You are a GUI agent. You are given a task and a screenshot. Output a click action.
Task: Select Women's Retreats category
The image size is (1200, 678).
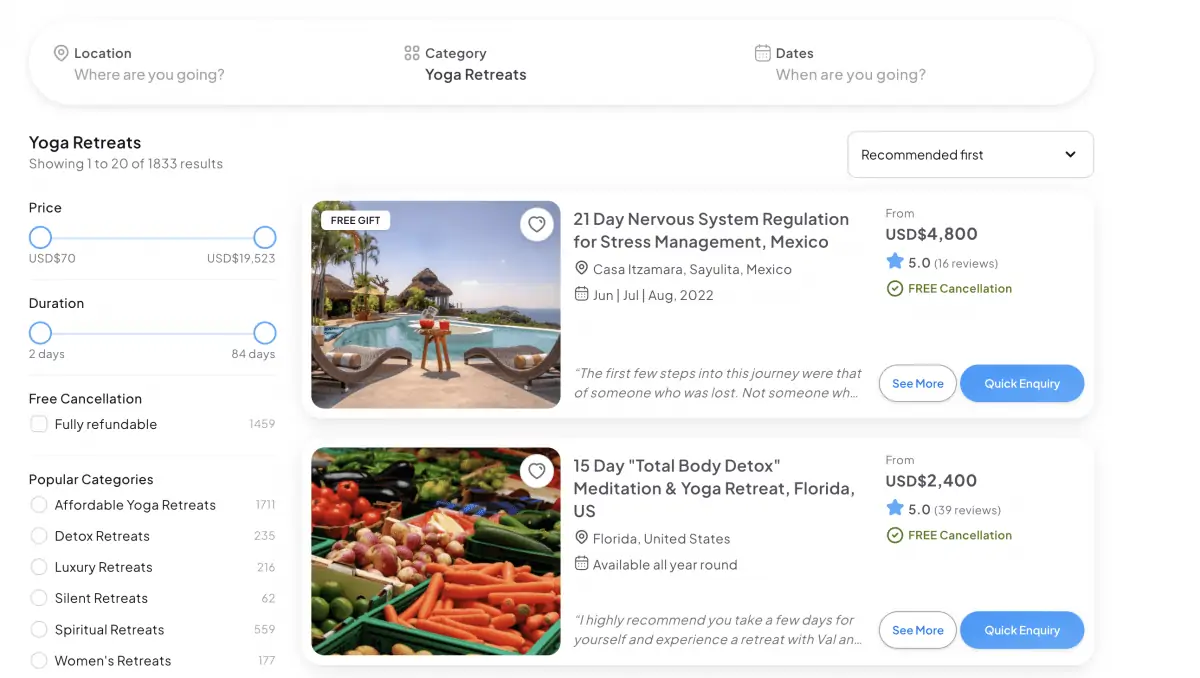[x=39, y=660]
